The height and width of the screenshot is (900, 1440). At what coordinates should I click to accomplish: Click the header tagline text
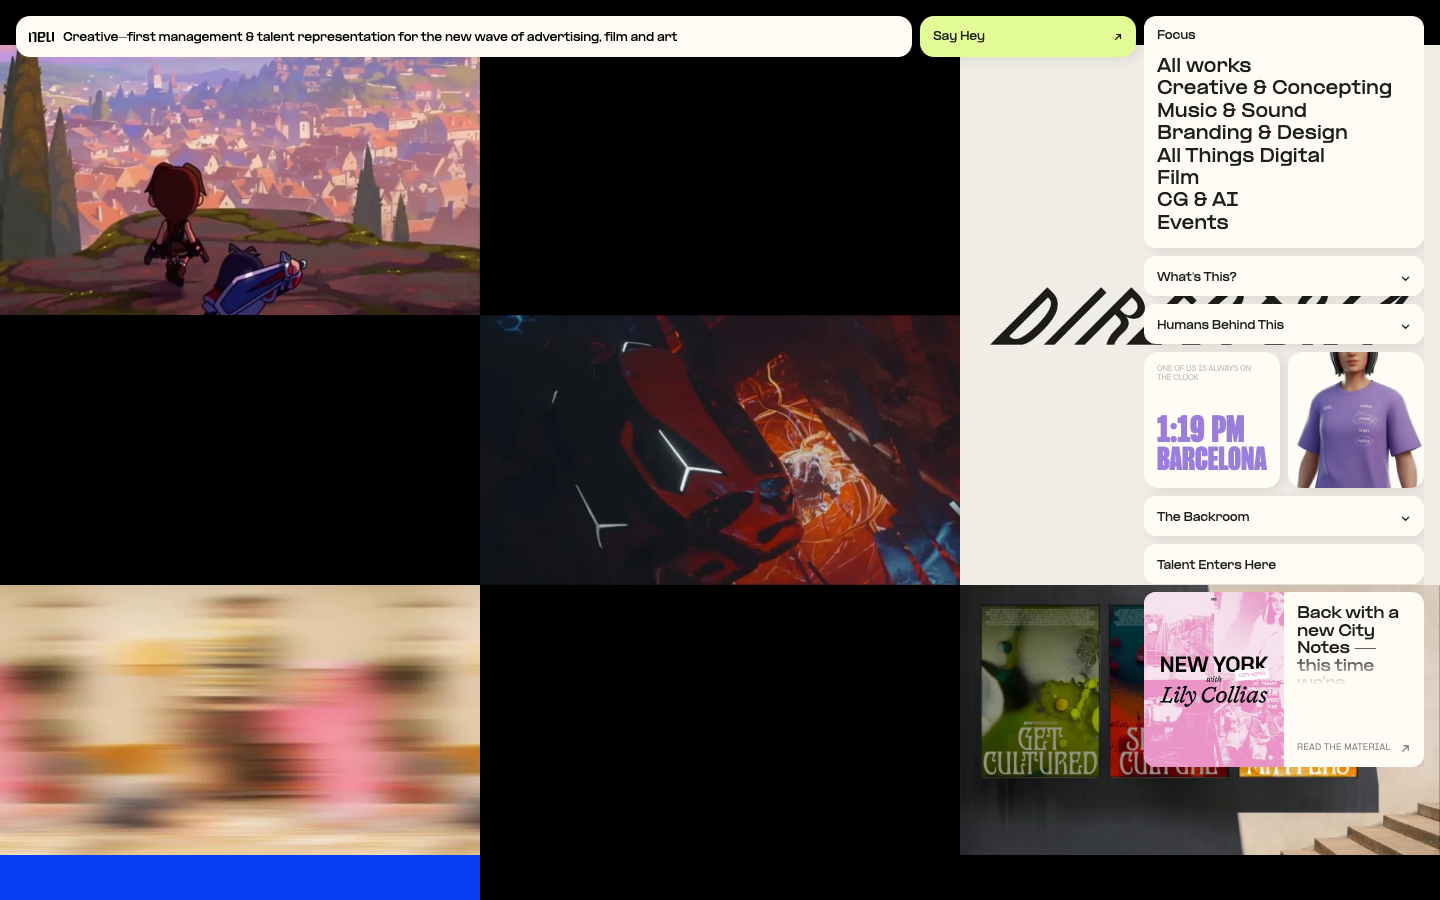point(370,37)
